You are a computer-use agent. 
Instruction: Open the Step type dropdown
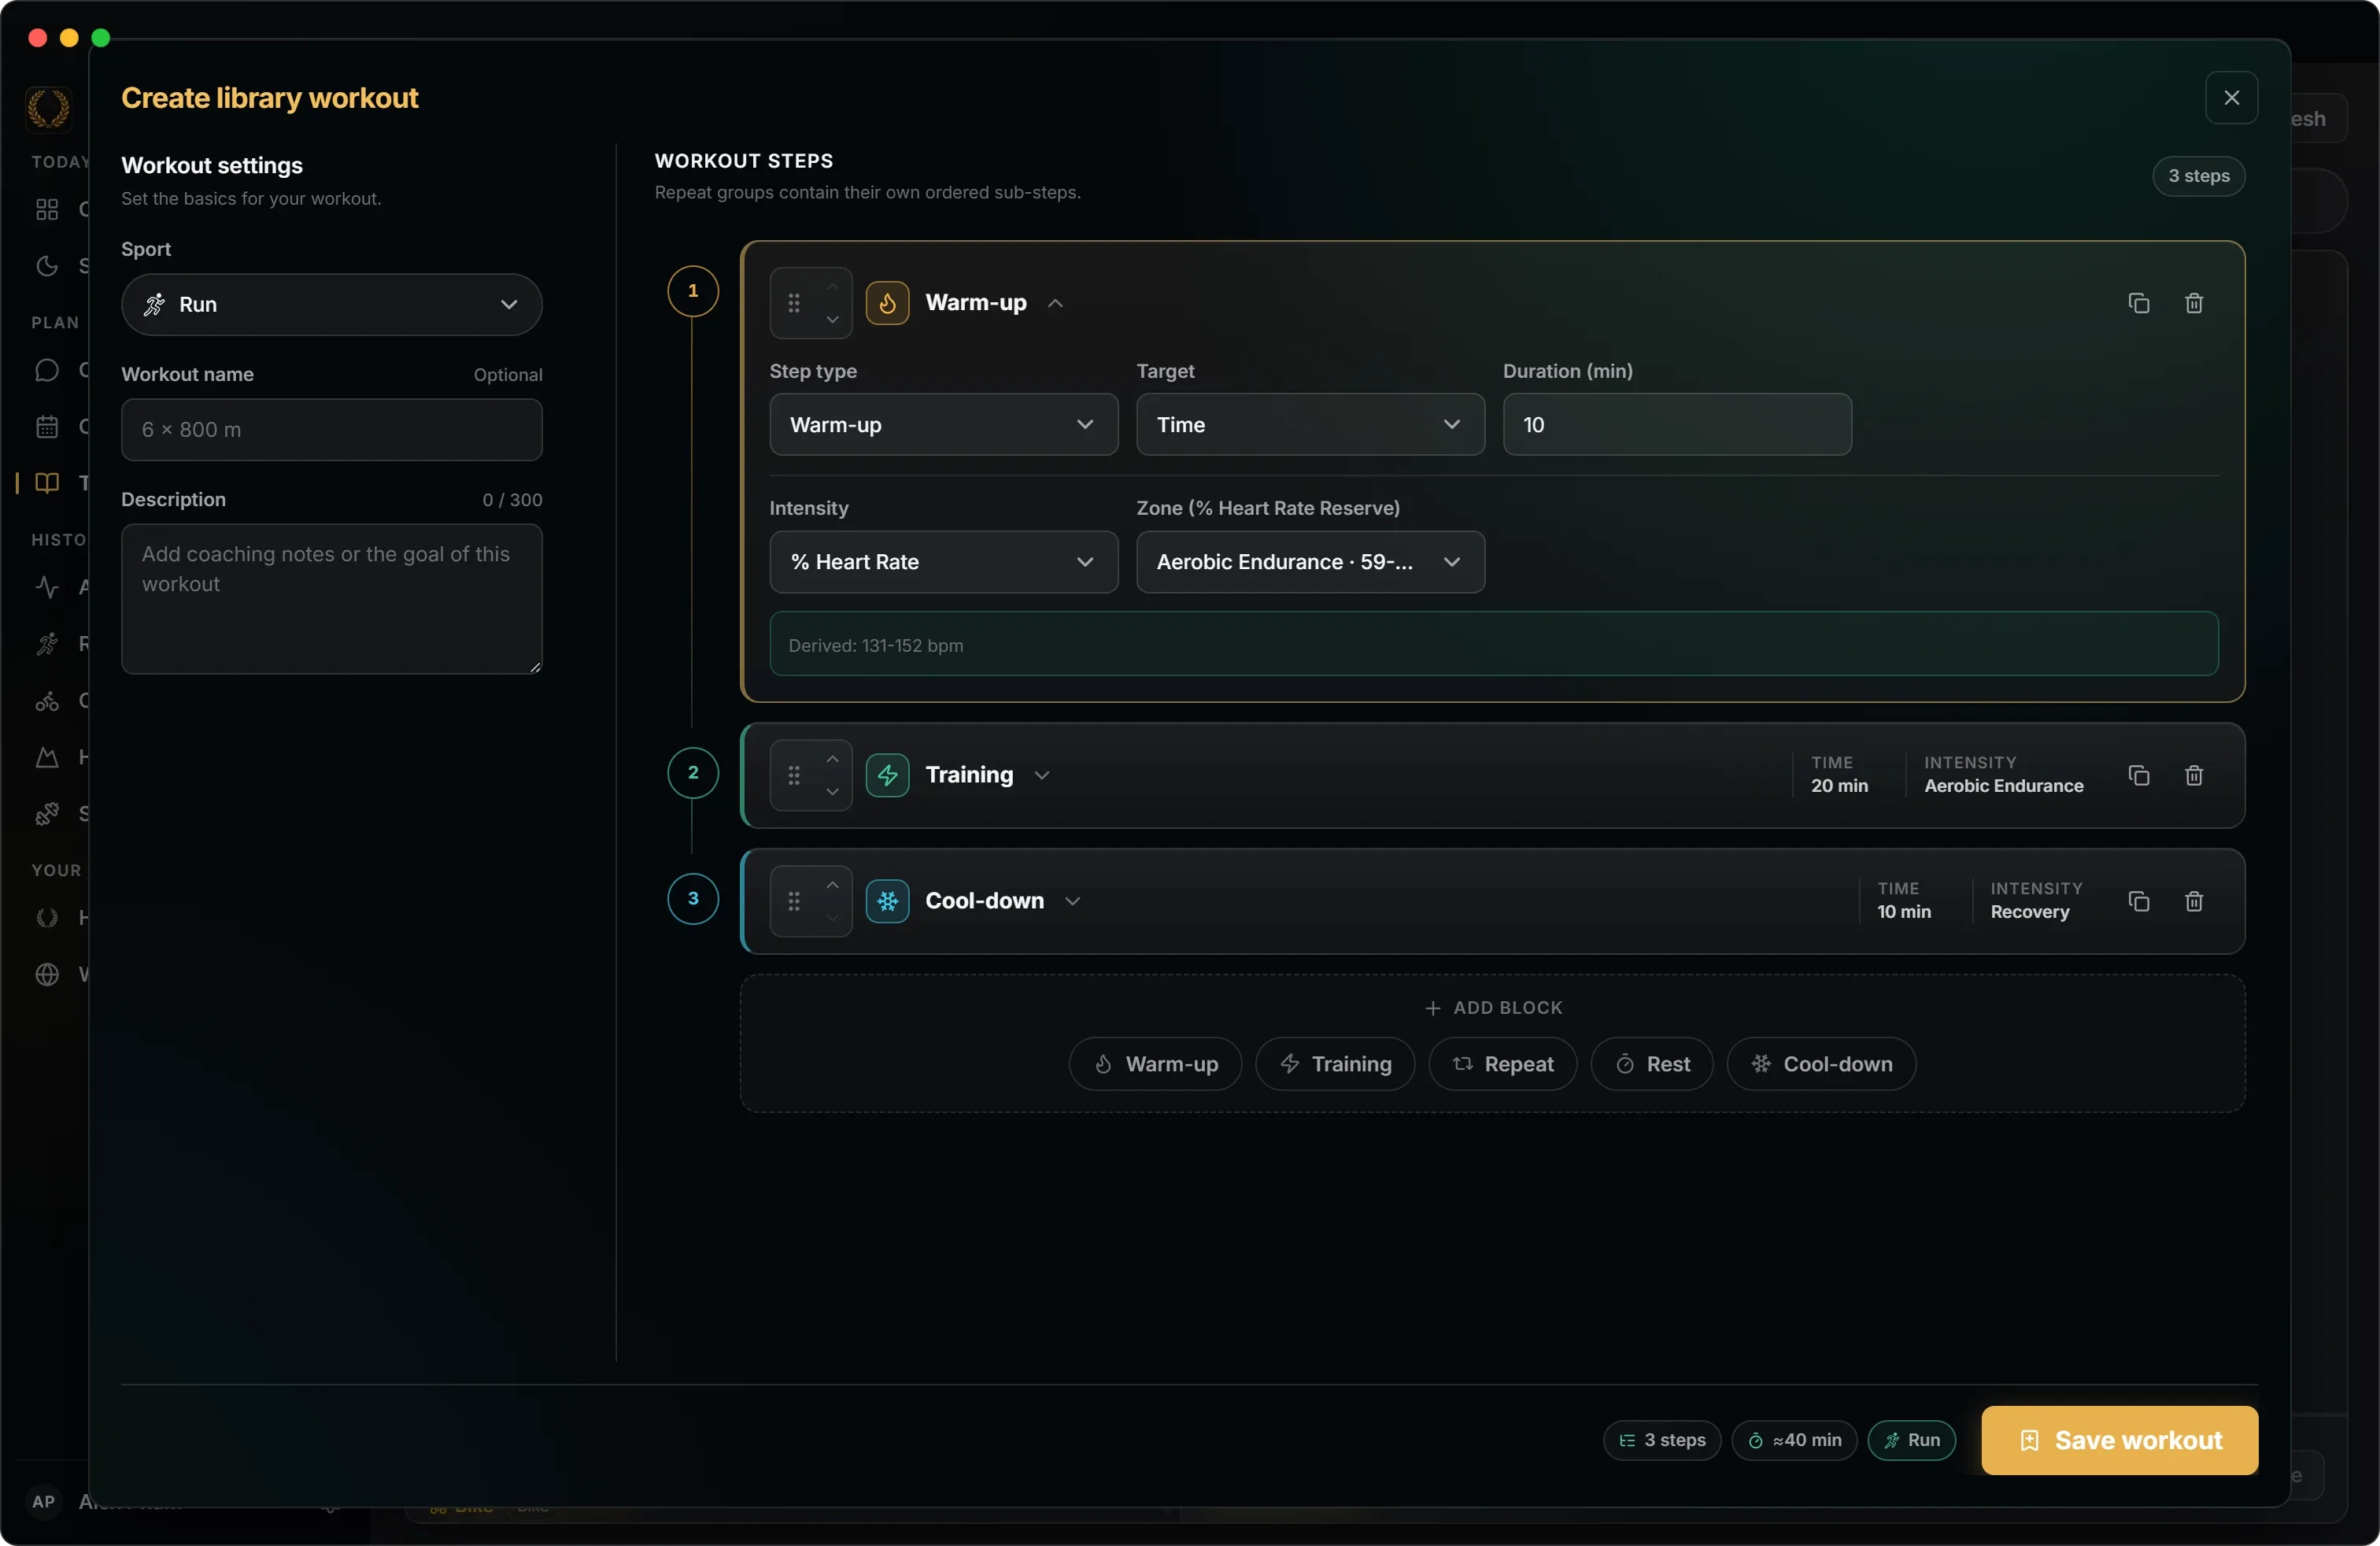click(x=943, y=424)
